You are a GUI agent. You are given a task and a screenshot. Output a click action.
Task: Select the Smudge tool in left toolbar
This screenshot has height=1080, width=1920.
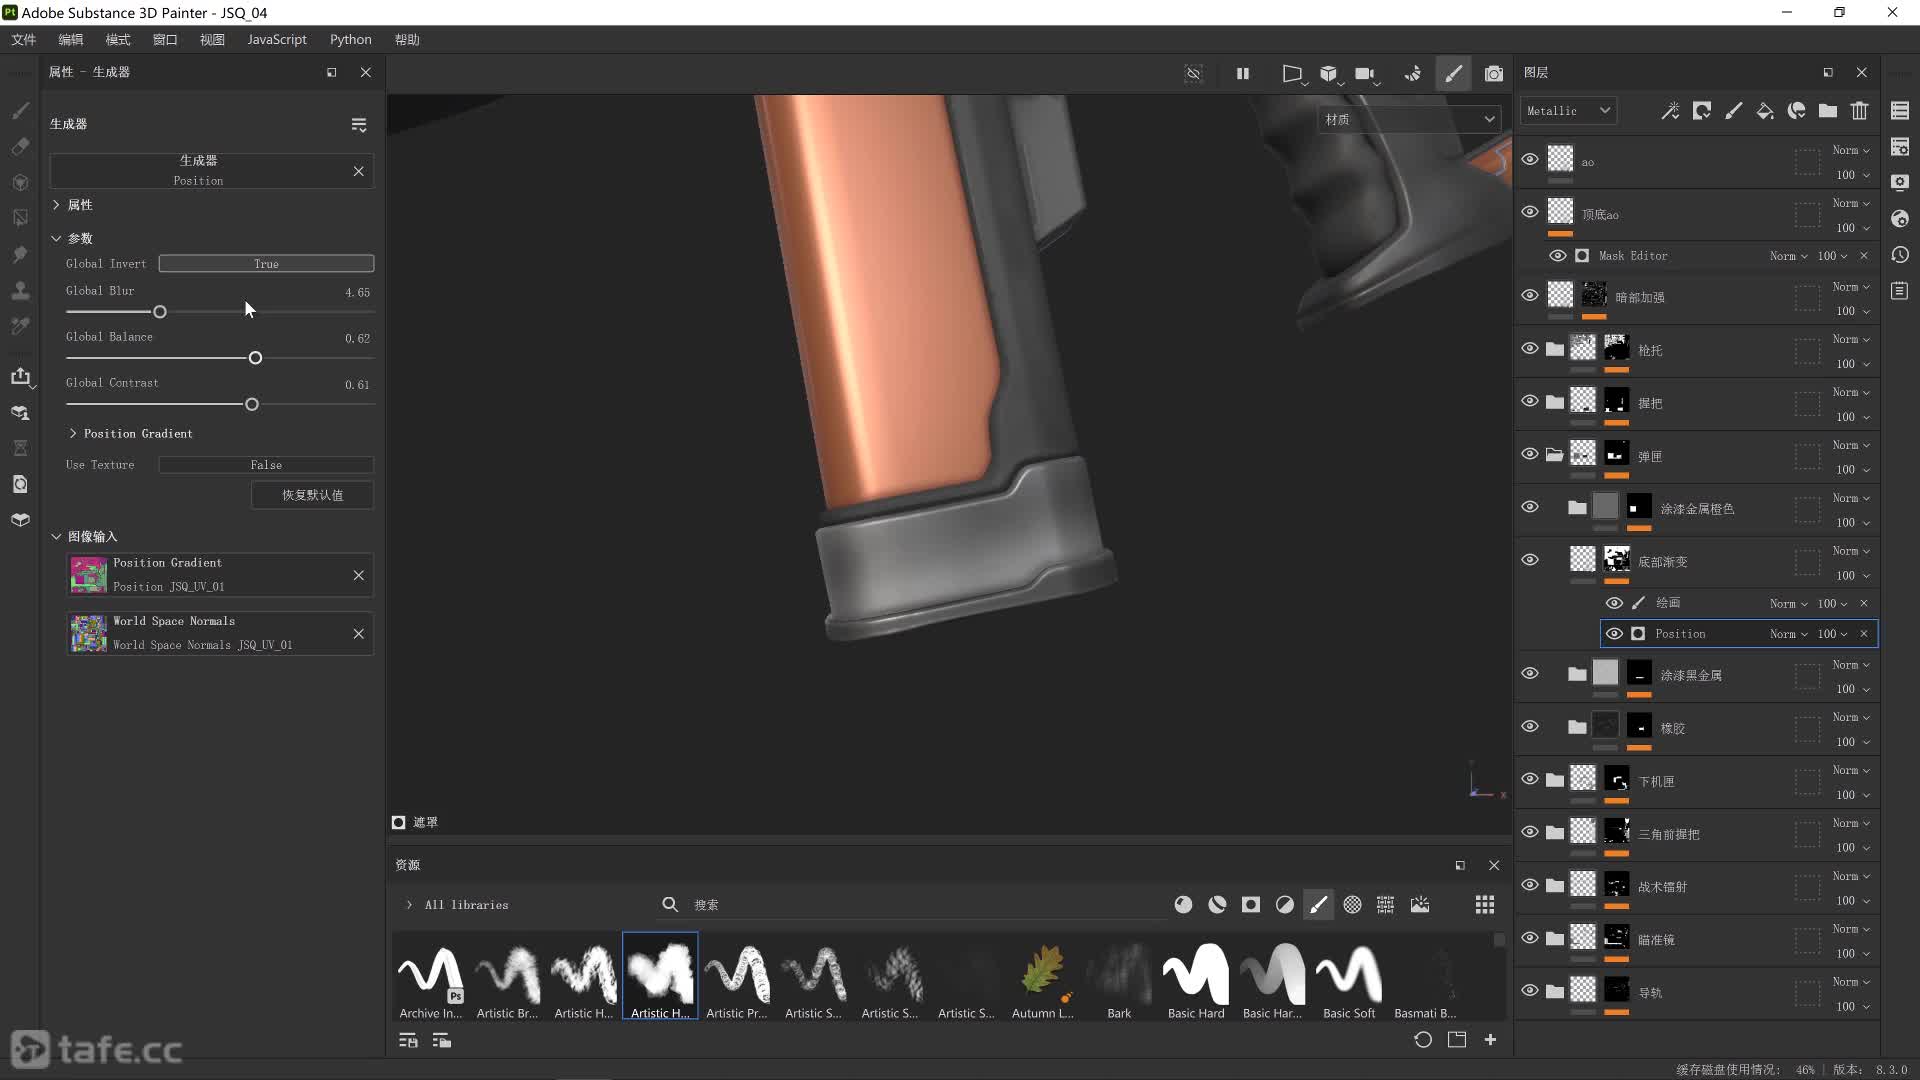(20, 254)
